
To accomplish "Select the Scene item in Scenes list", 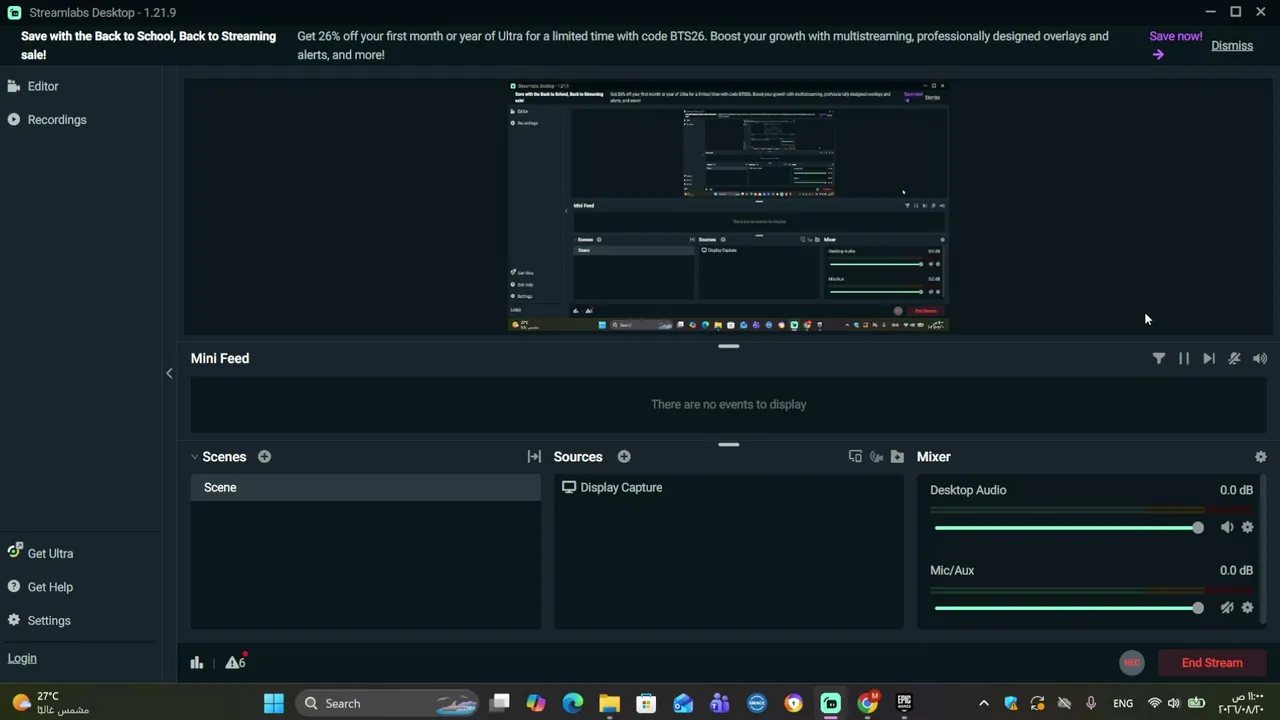I will click(x=366, y=488).
